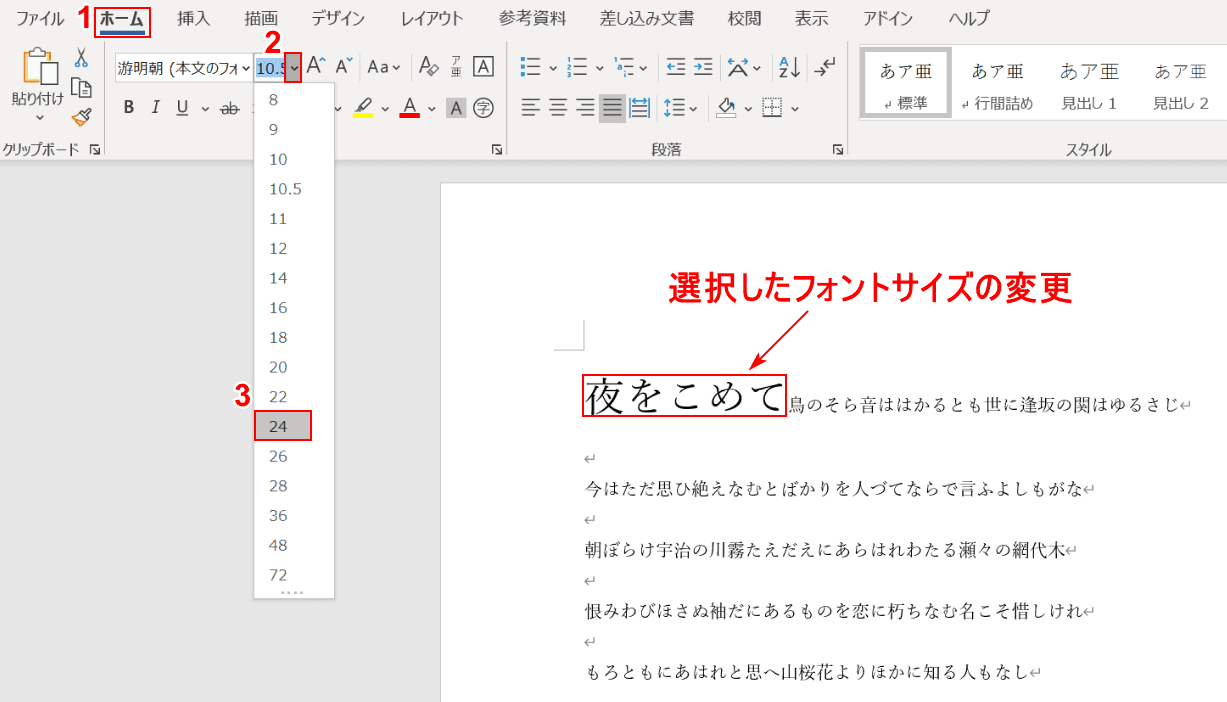Click the show paragraph marks icon
The height and width of the screenshot is (702, 1227).
[824, 67]
